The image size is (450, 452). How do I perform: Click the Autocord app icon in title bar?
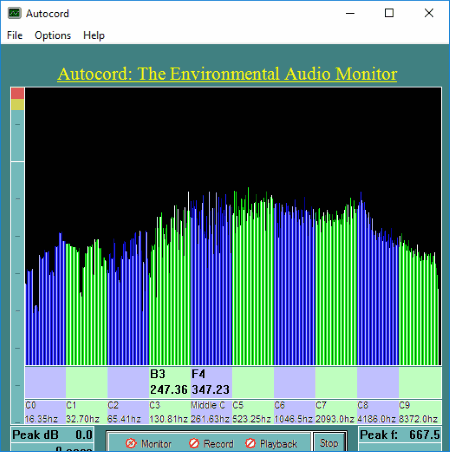14,13
